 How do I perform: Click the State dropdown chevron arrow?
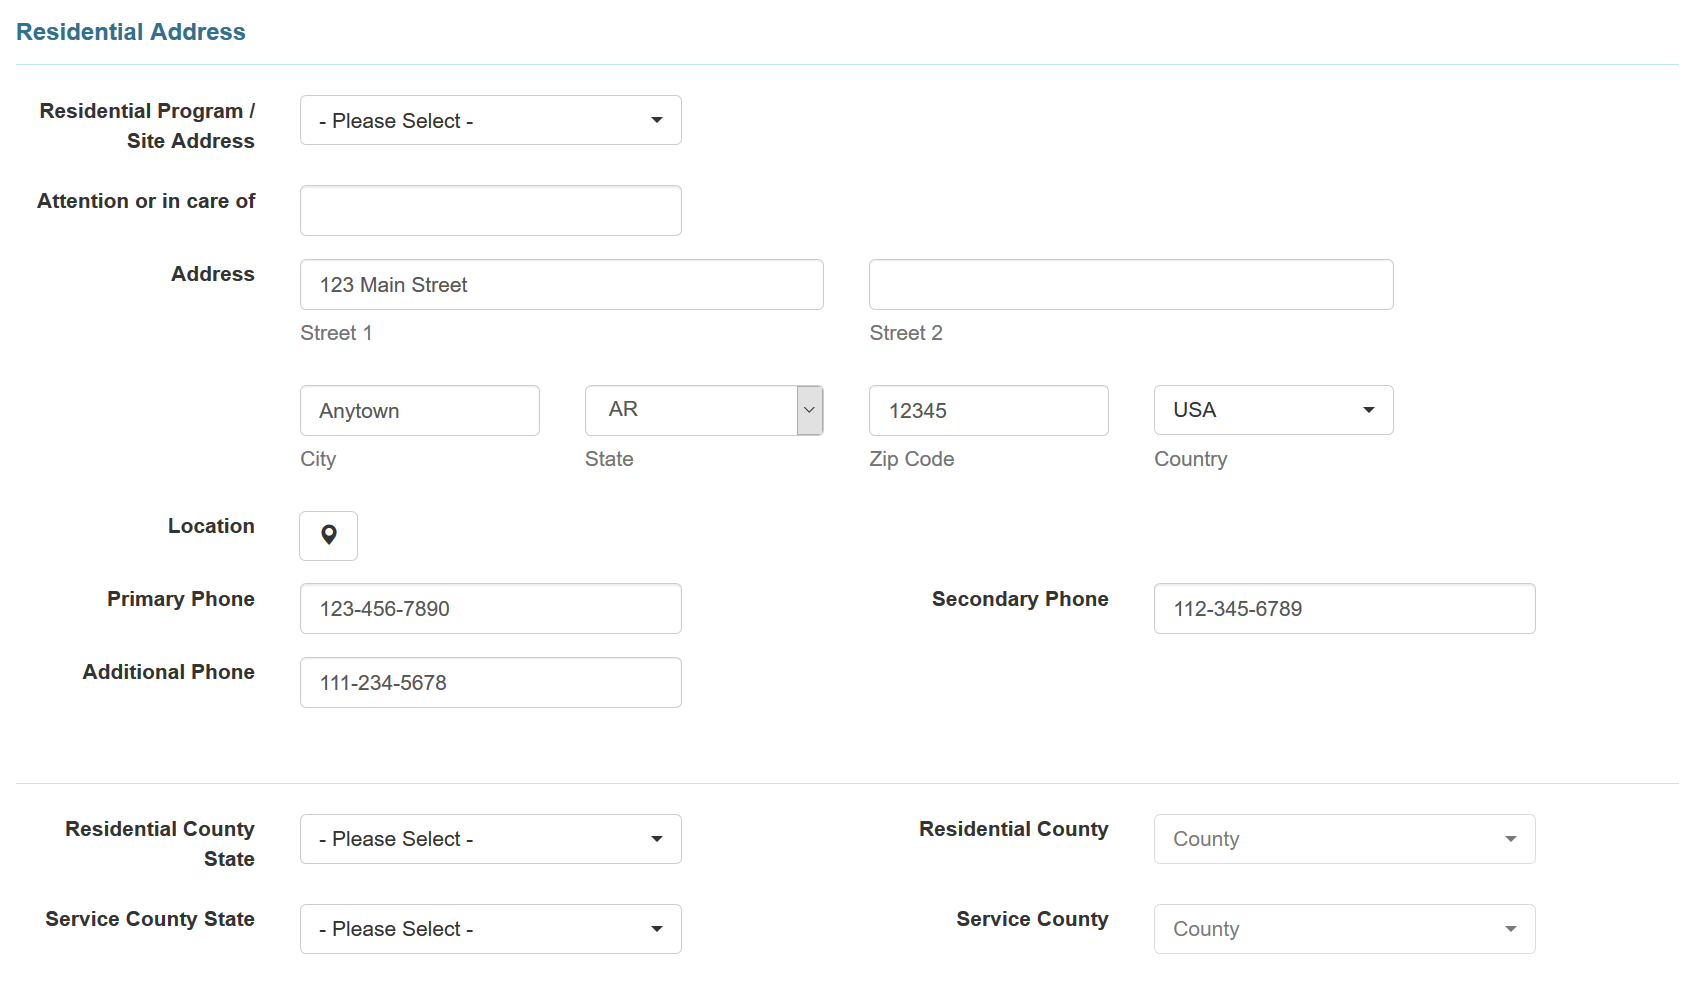809,410
